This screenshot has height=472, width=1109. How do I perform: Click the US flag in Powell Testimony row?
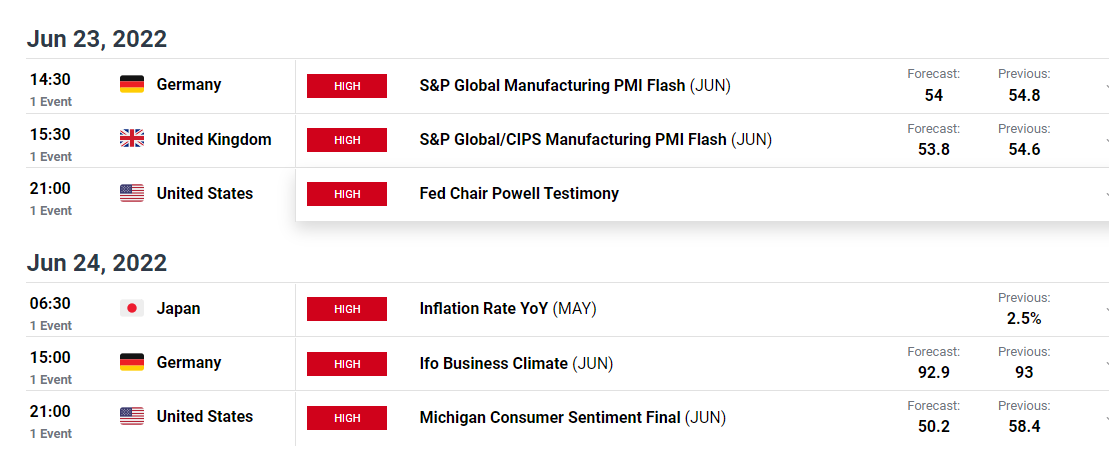coord(132,193)
